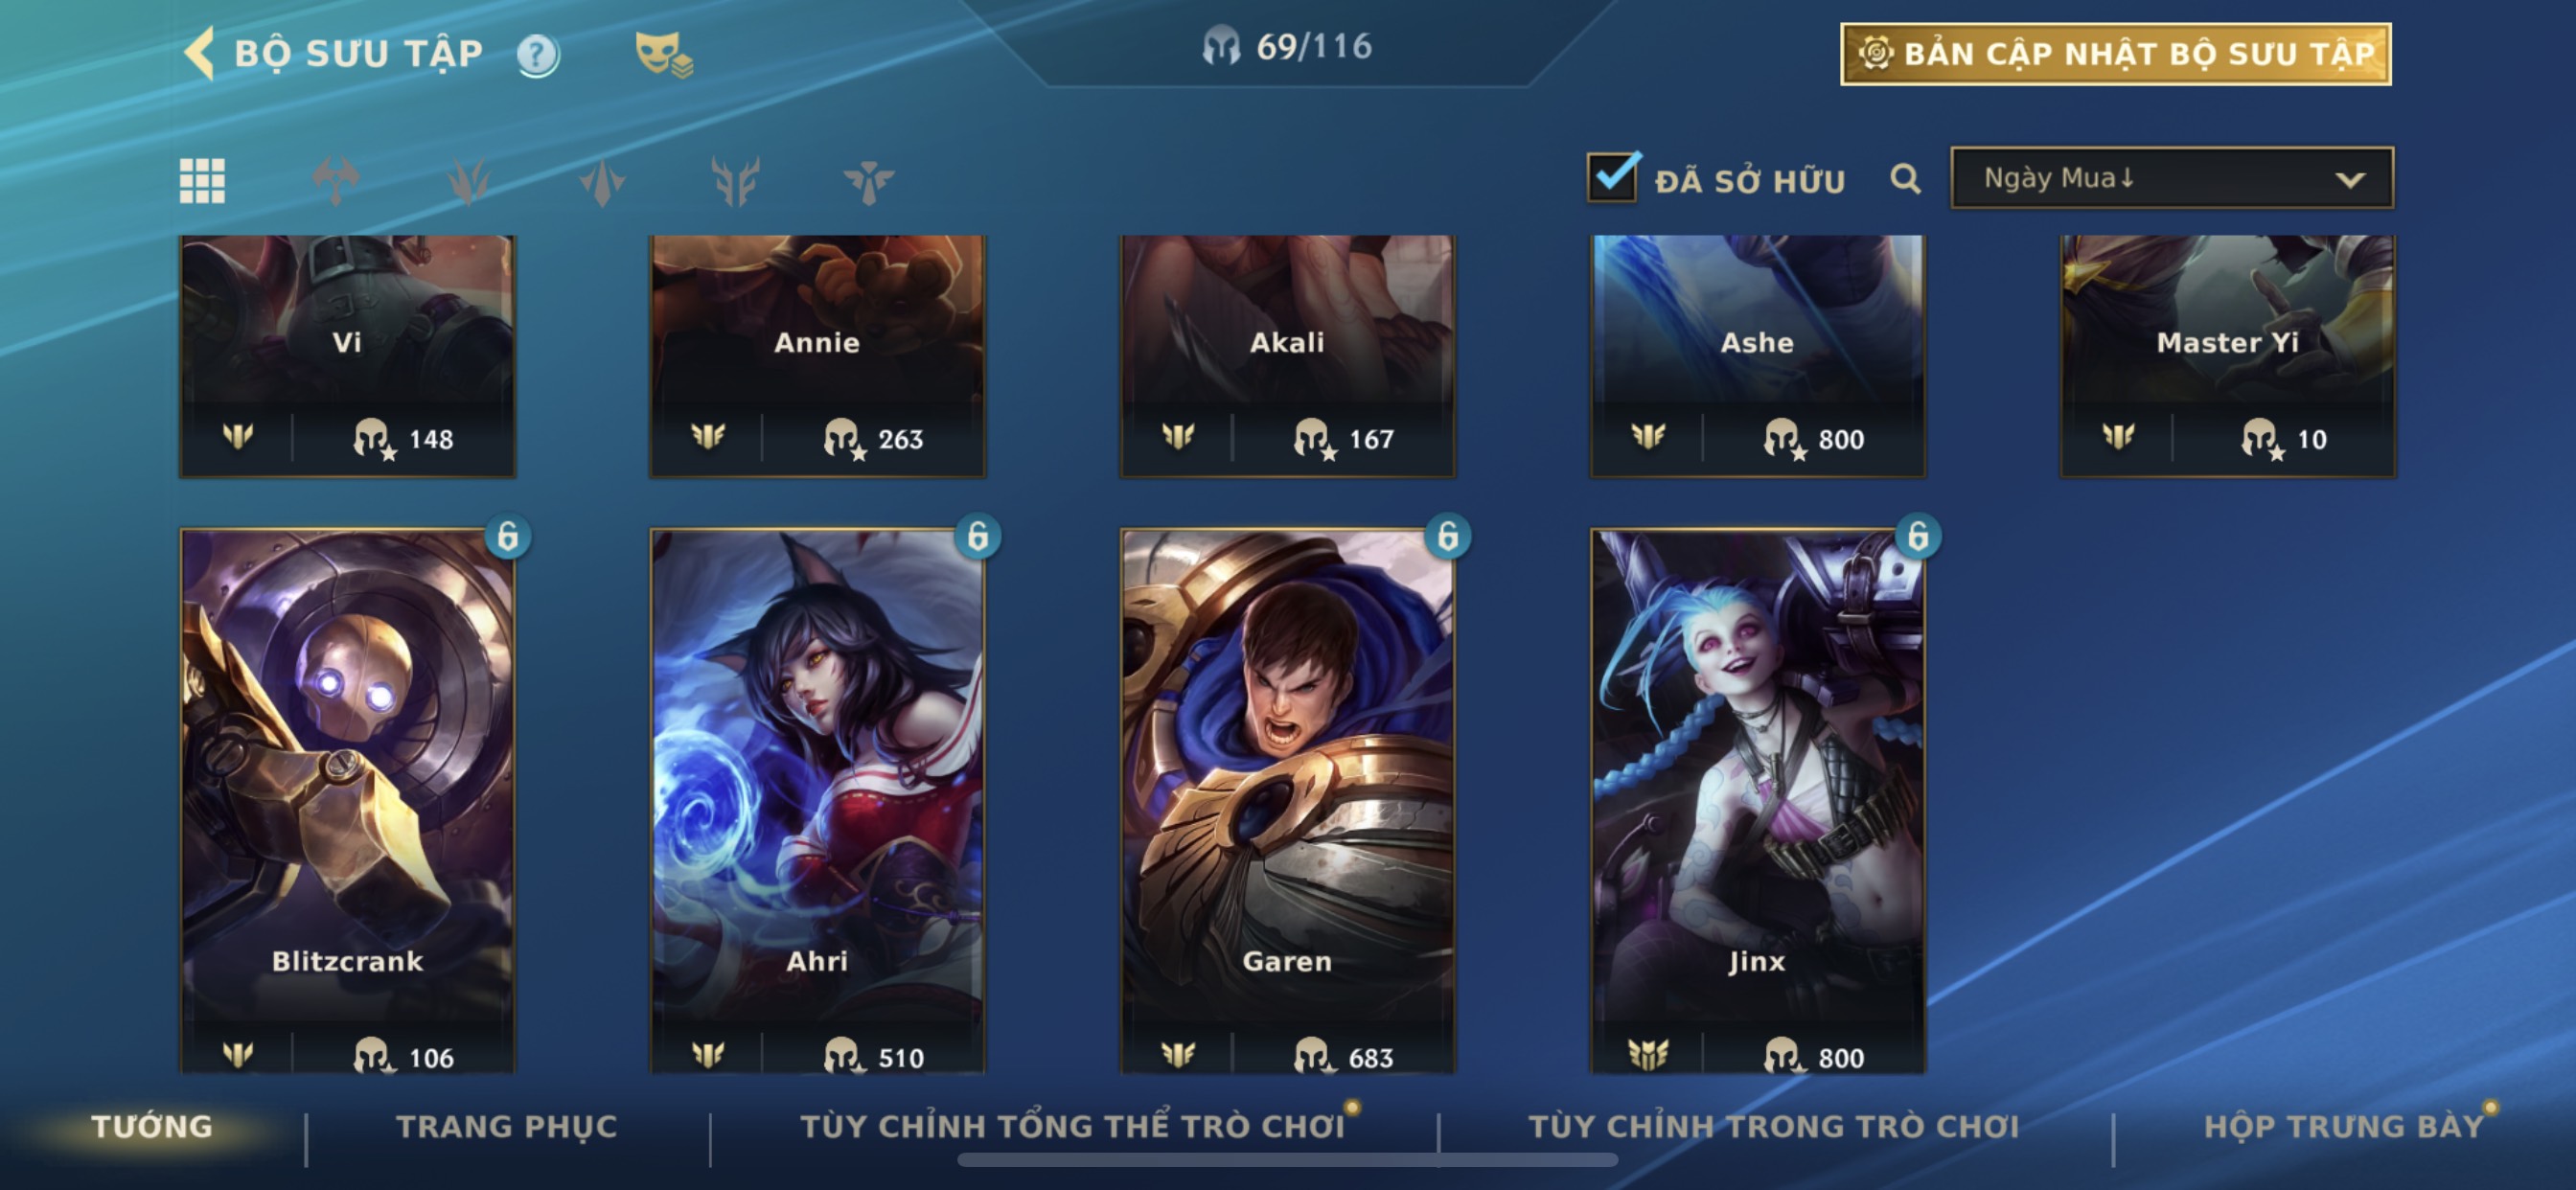Filter champions by assassin role icon

(x=602, y=181)
